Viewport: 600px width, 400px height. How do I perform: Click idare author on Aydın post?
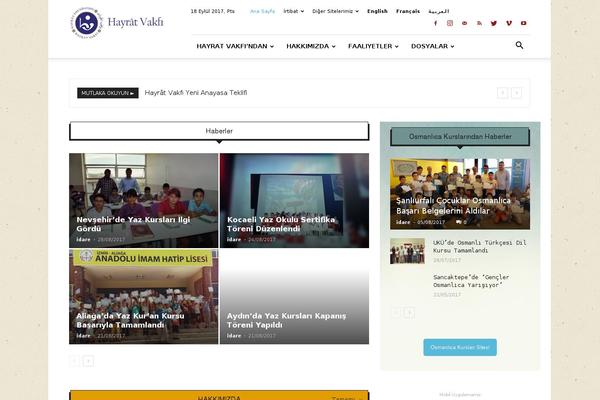234,336
